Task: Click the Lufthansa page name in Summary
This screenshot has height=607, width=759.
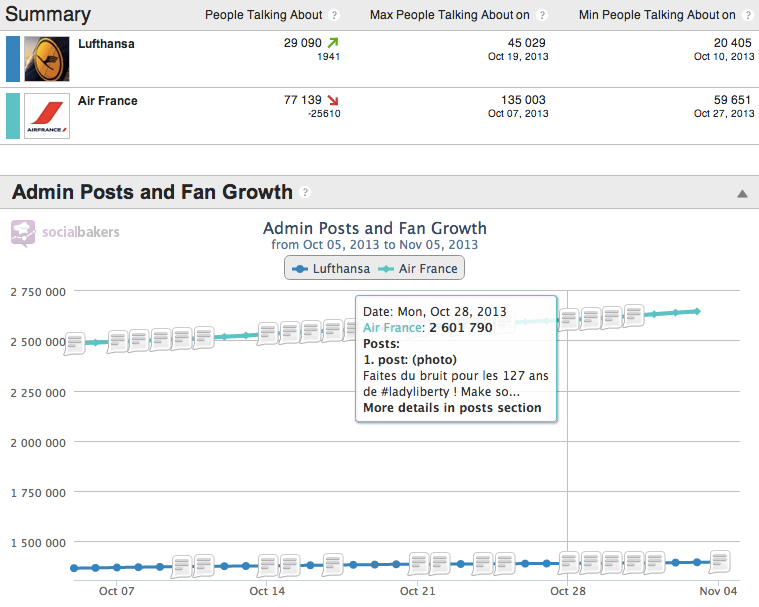Action: coord(106,44)
